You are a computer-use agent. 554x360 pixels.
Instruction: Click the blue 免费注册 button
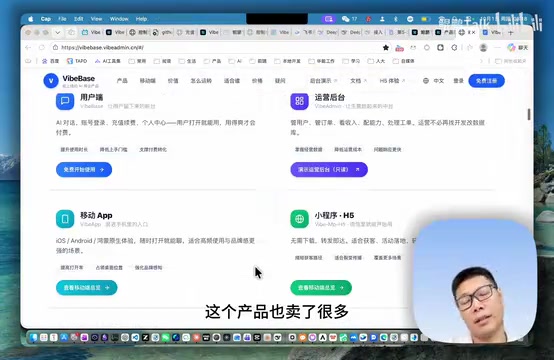tap(487, 81)
